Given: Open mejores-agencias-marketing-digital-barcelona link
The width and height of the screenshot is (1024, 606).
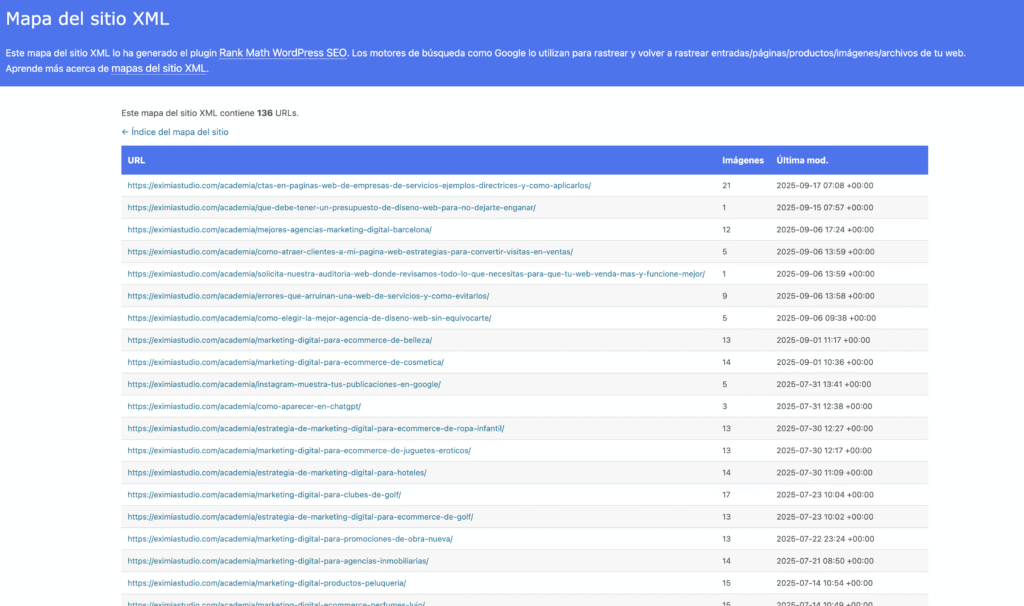Looking at the screenshot, I should [279, 229].
